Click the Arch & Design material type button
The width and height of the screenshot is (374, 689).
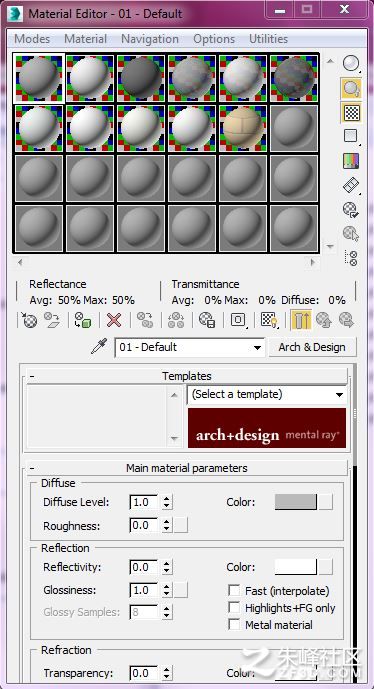(x=312, y=347)
